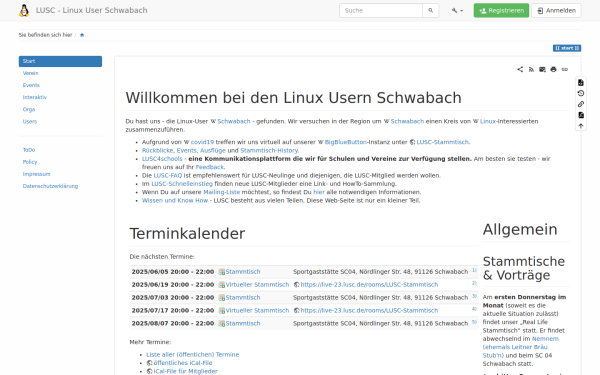Open live-23 room URL in 2025/06/19 row
The width and height of the screenshot is (600, 375).
pos(369,285)
